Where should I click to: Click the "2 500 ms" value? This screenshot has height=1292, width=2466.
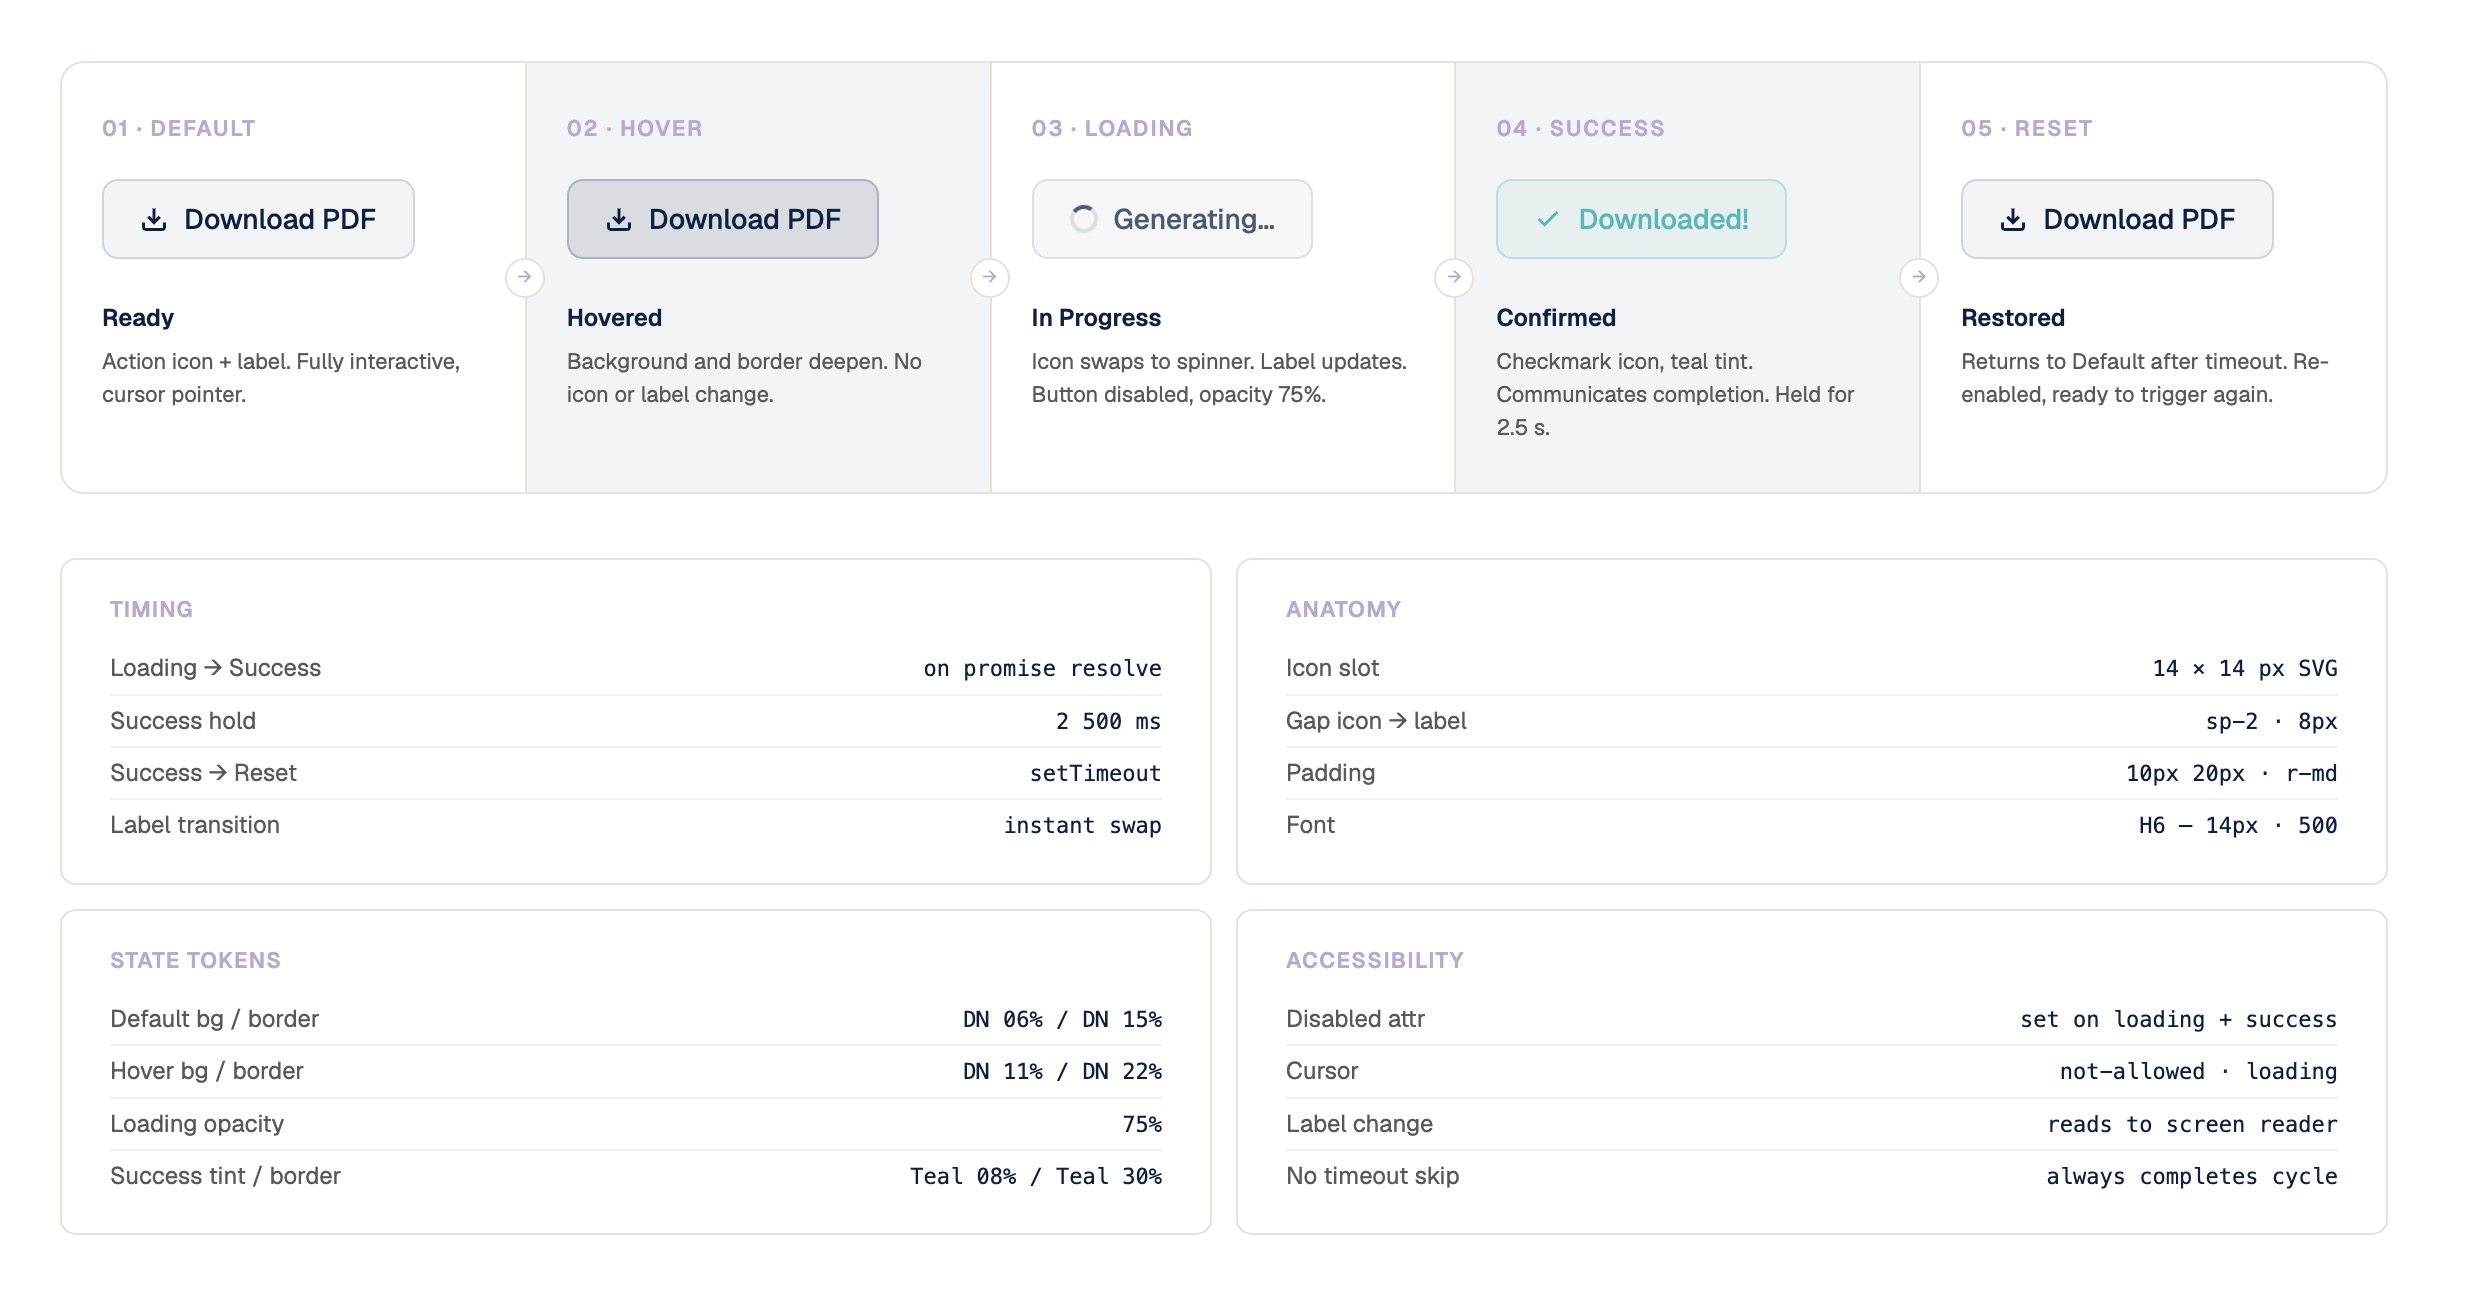point(1108,721)
